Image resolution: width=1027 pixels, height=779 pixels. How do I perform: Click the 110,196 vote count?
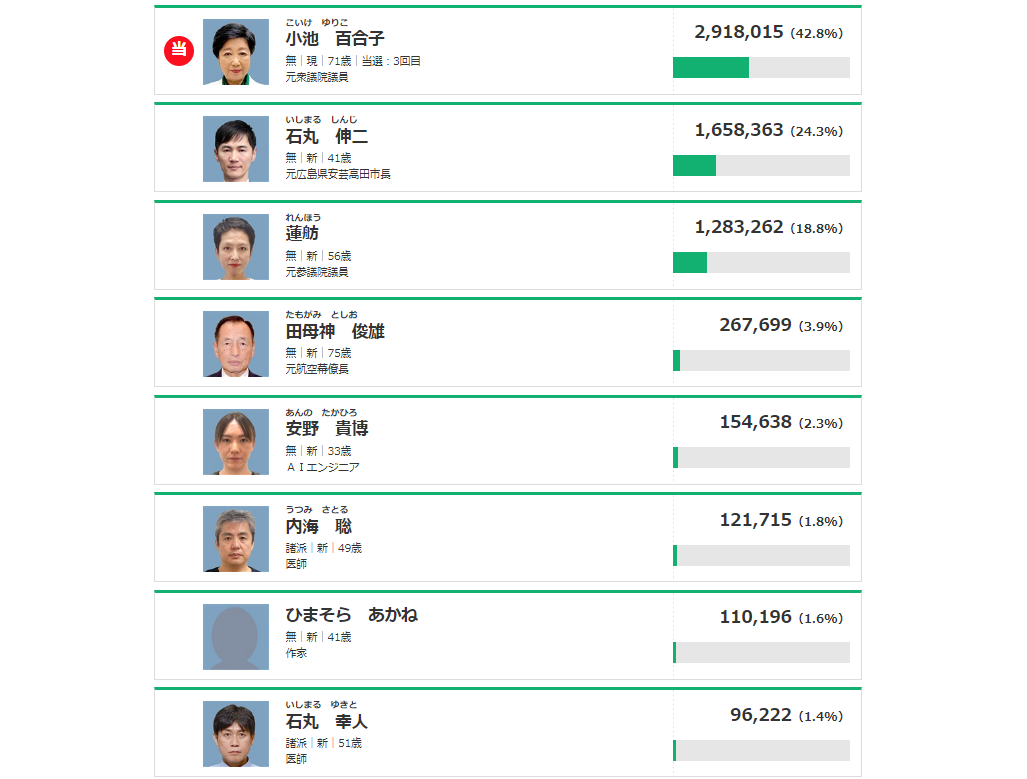tap(755, 617)
